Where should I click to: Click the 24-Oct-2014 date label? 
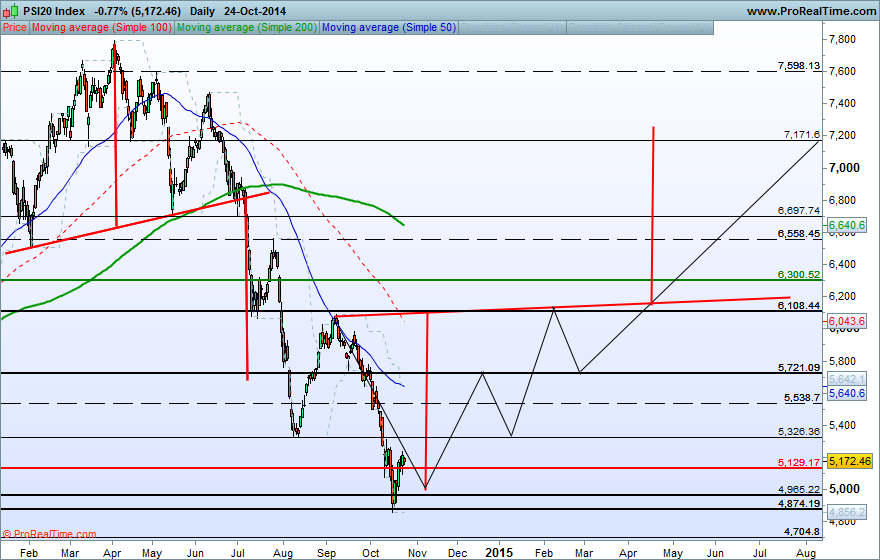tap(255, 11)
